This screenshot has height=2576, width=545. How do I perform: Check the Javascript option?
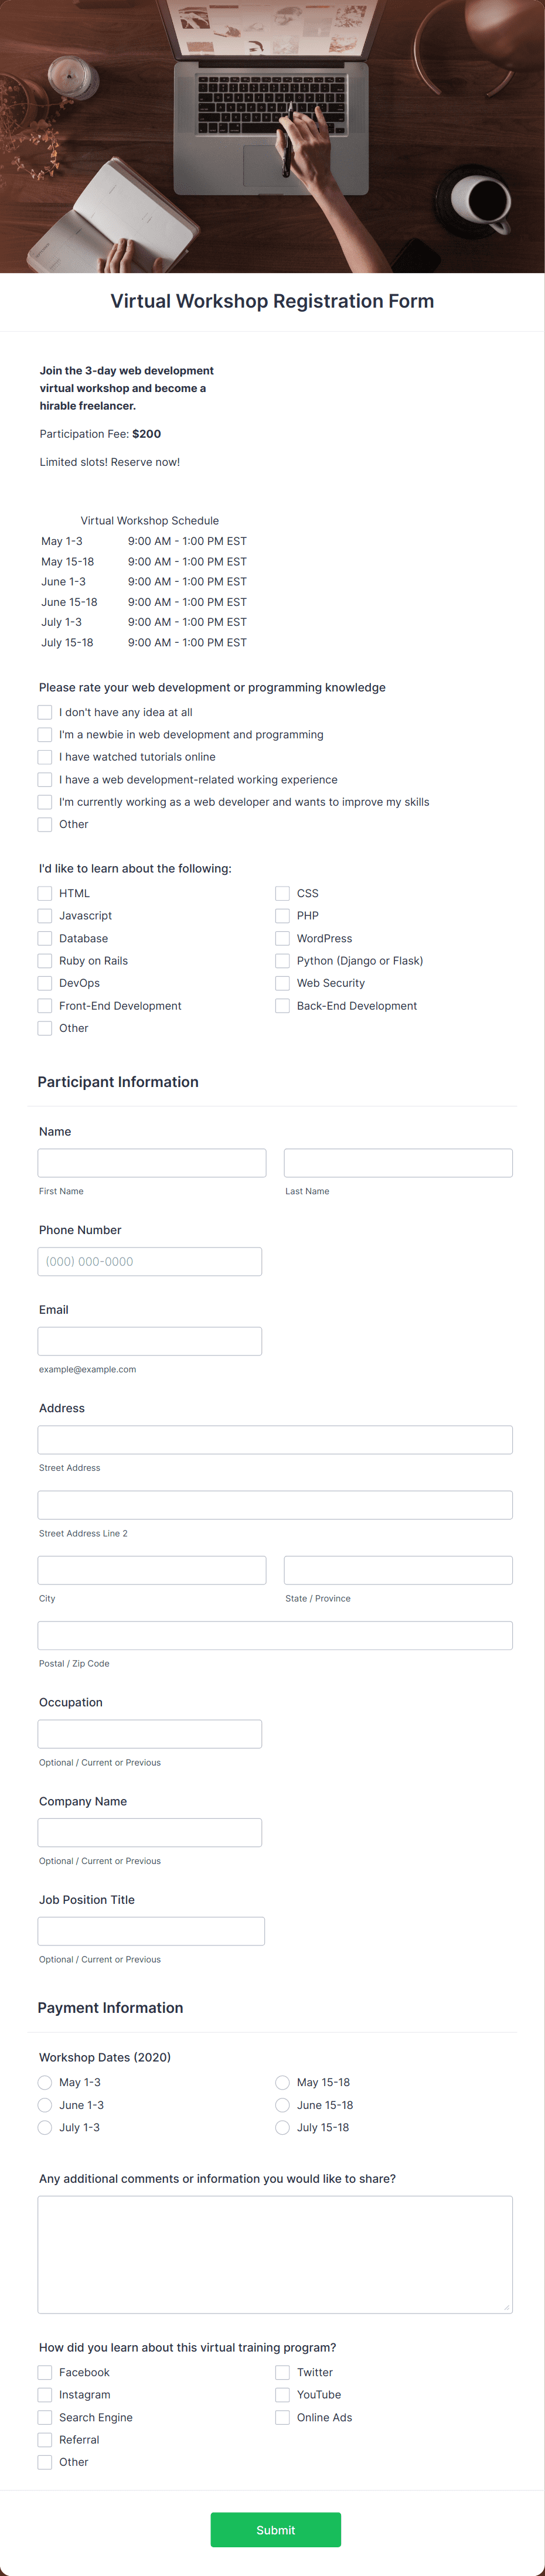click(44, 916)
